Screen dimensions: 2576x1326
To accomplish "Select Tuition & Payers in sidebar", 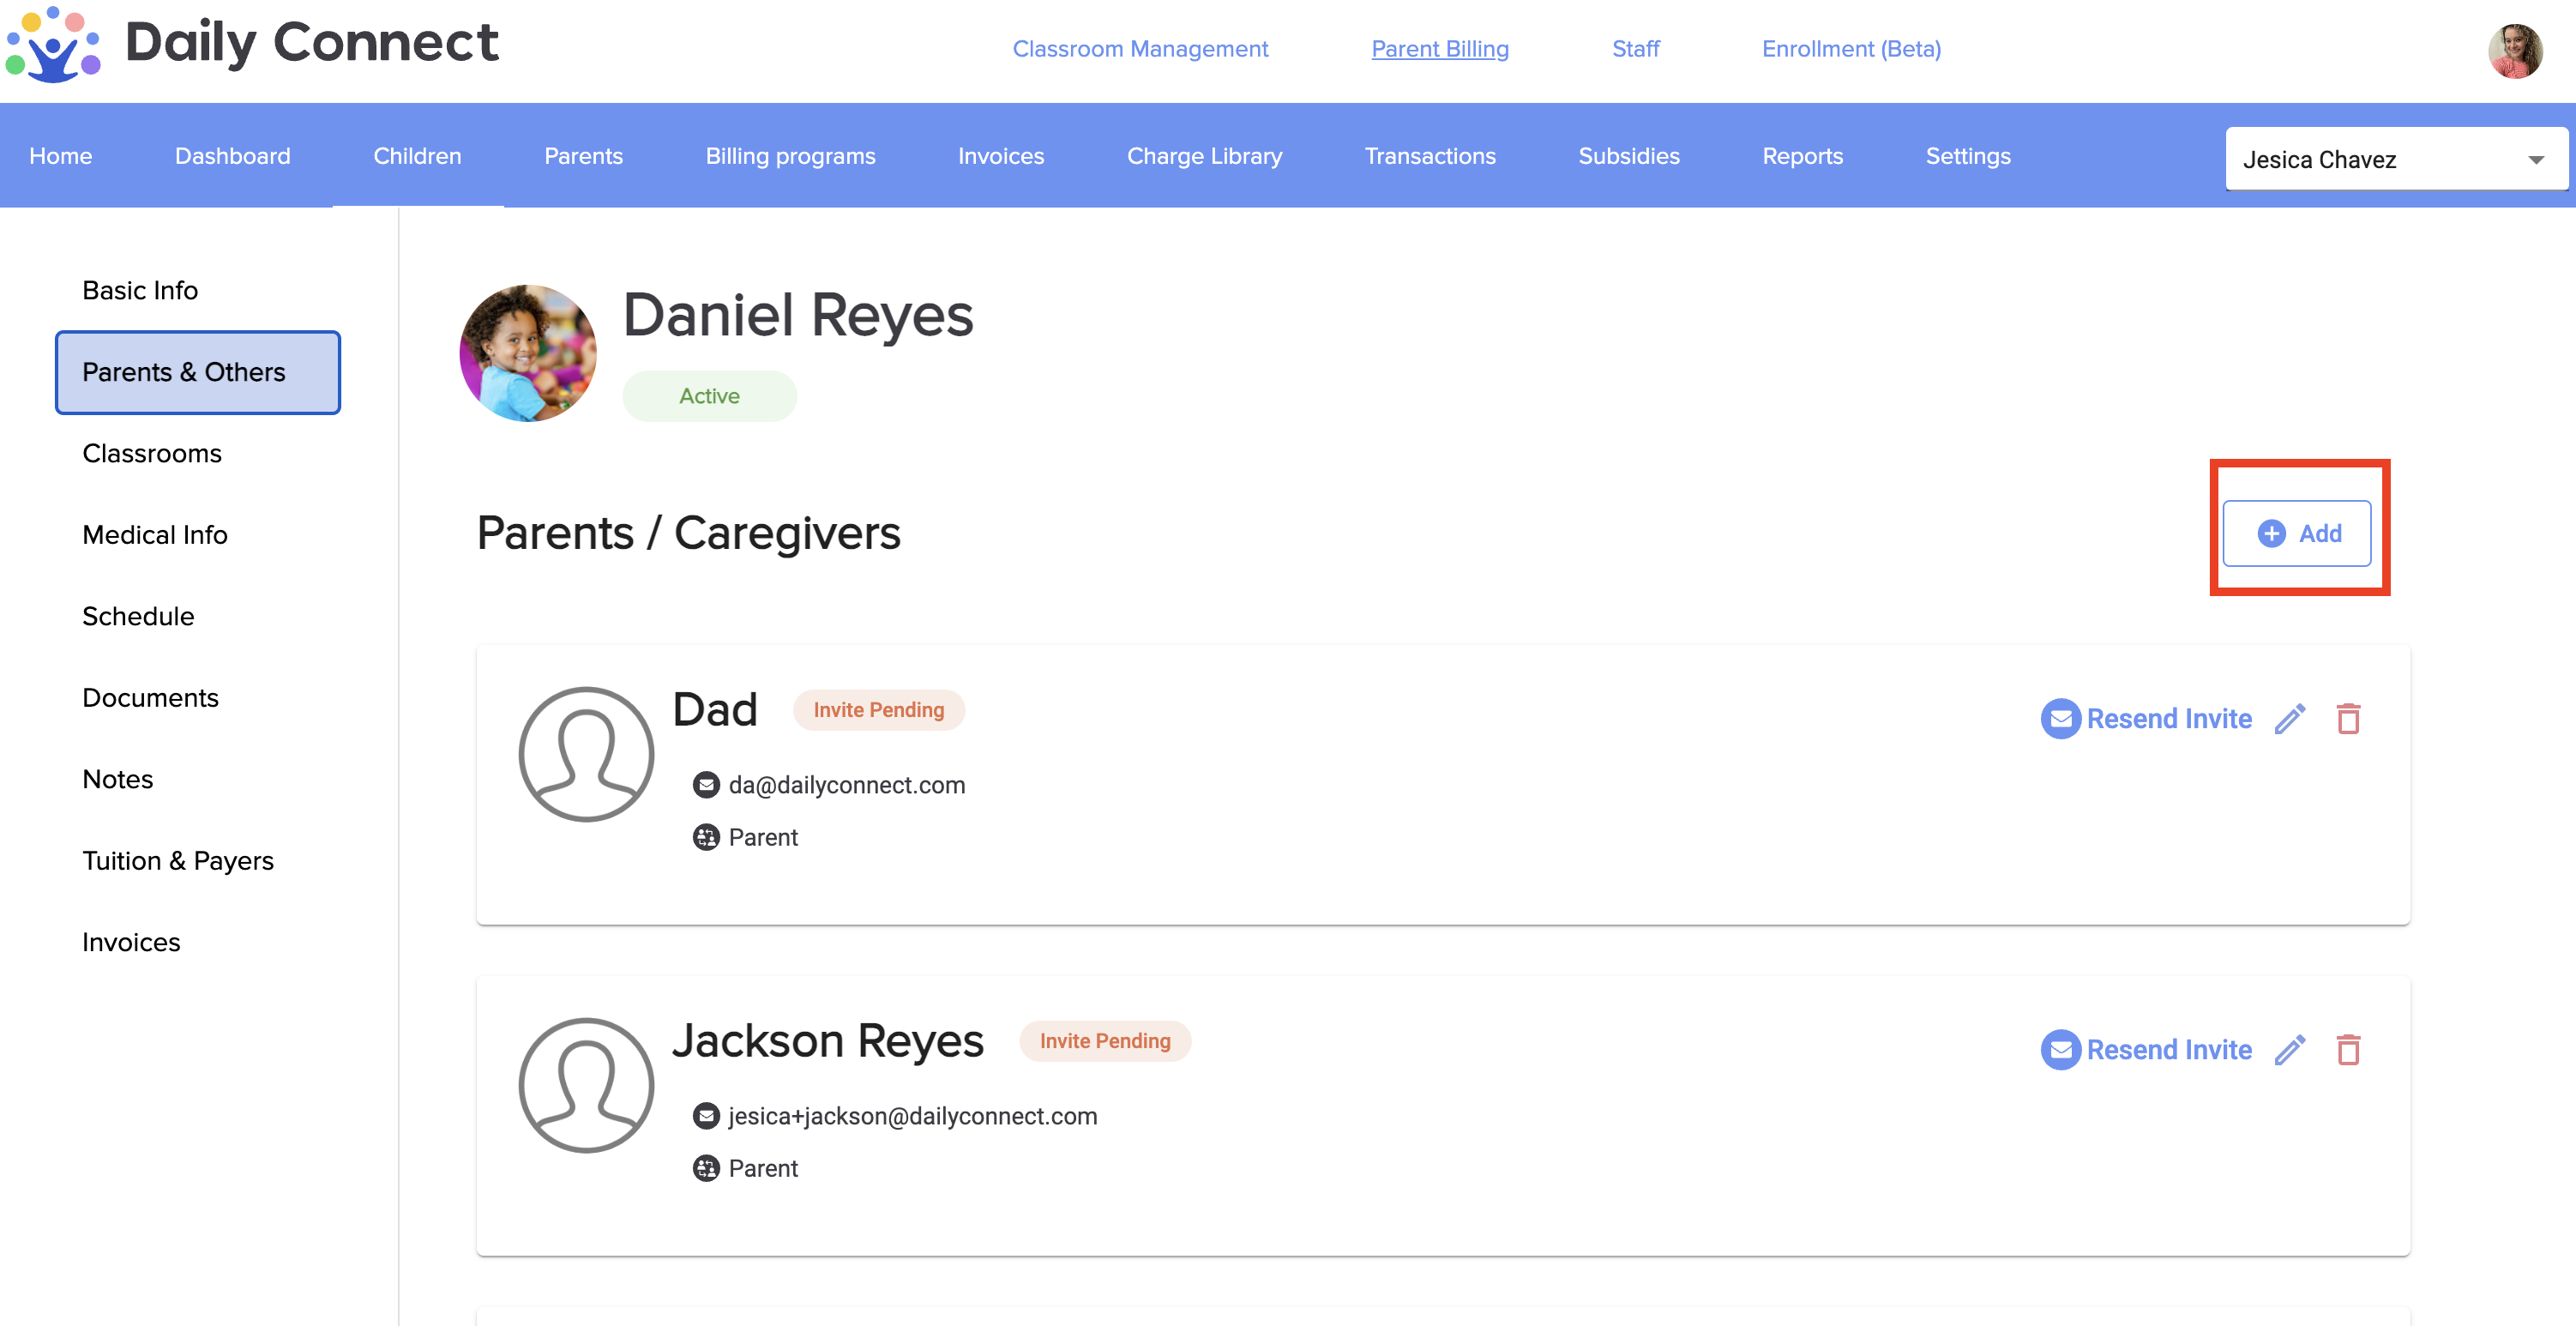I will click(x=178, y=861).
